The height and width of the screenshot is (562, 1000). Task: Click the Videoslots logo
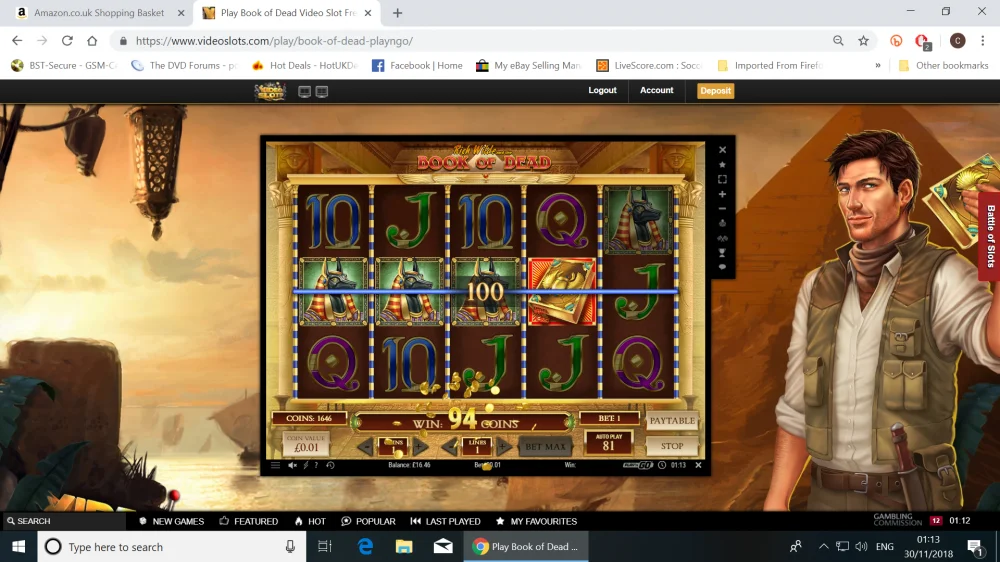[270, 91]
